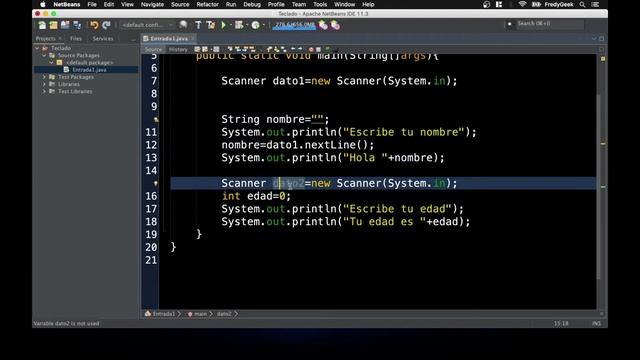Open the default config combo box

click(x=147, y=25)
